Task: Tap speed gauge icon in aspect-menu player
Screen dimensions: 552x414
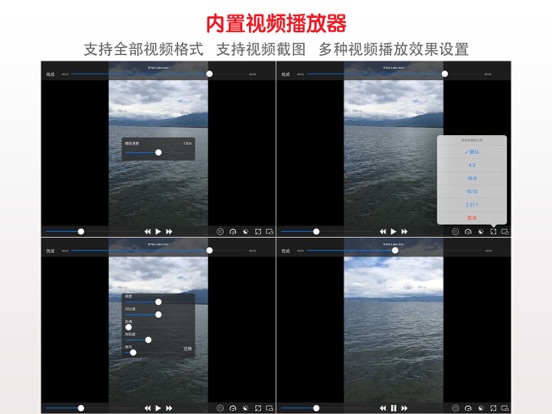Action: click(x=468, y=232)
